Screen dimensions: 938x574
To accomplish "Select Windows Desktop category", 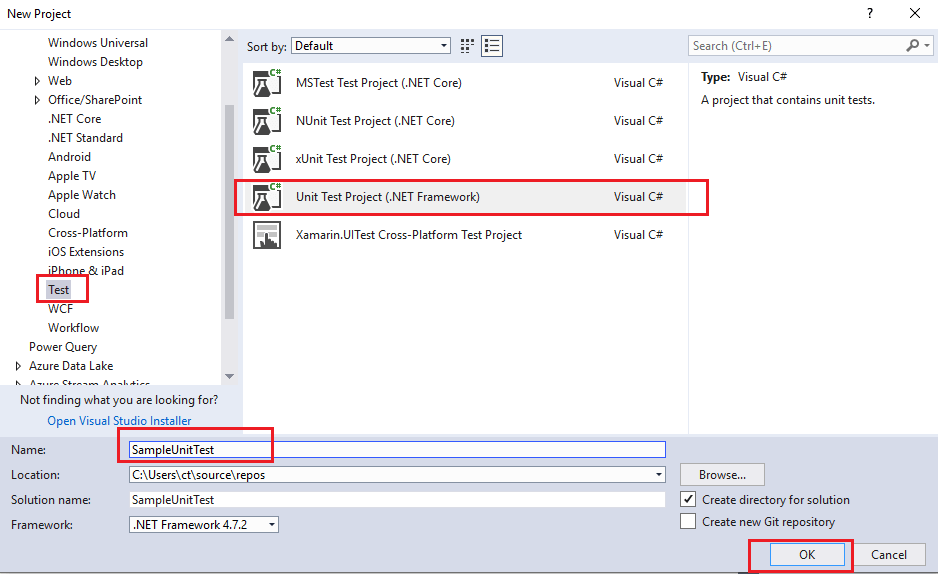I will point(96,62).
